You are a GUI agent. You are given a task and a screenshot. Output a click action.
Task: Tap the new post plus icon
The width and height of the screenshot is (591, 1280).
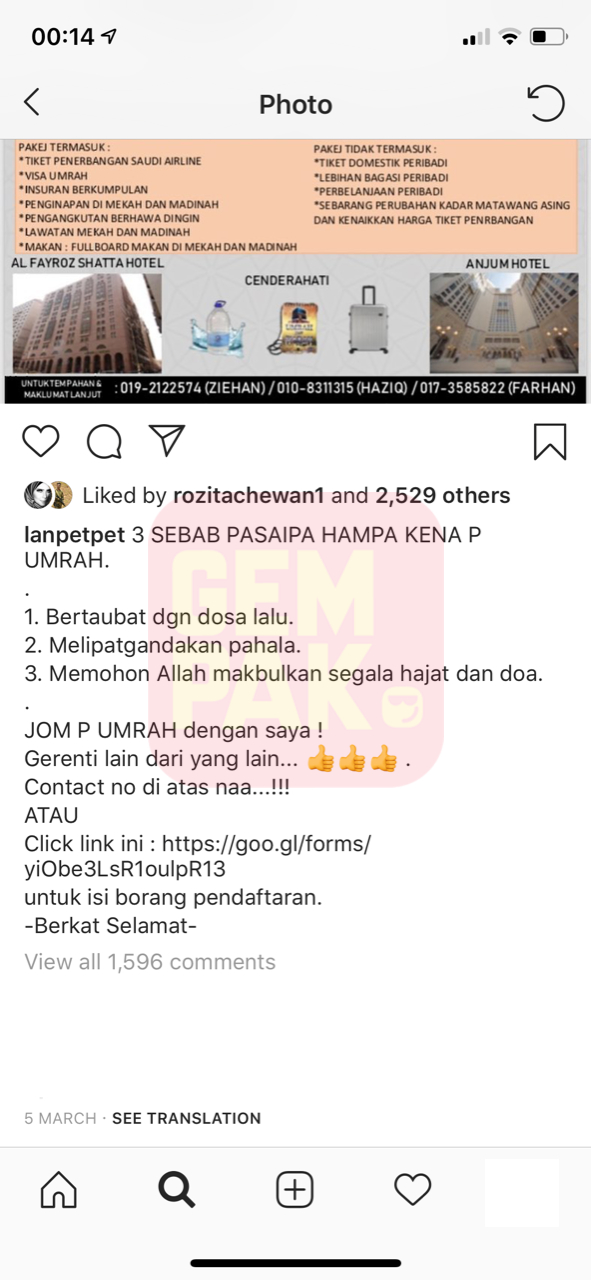coord(295,1189)
